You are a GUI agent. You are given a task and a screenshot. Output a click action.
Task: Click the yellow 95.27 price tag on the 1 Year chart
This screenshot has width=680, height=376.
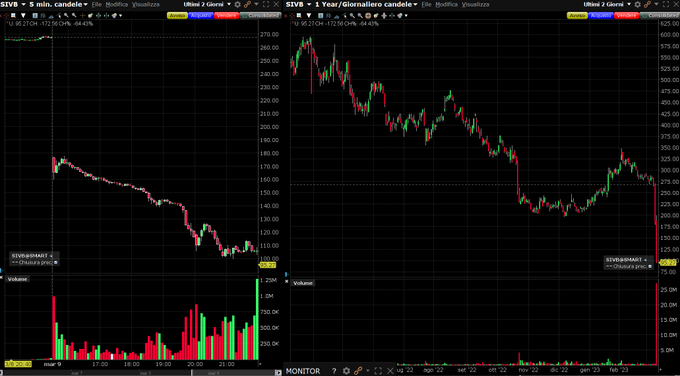(x=667, y=262)
